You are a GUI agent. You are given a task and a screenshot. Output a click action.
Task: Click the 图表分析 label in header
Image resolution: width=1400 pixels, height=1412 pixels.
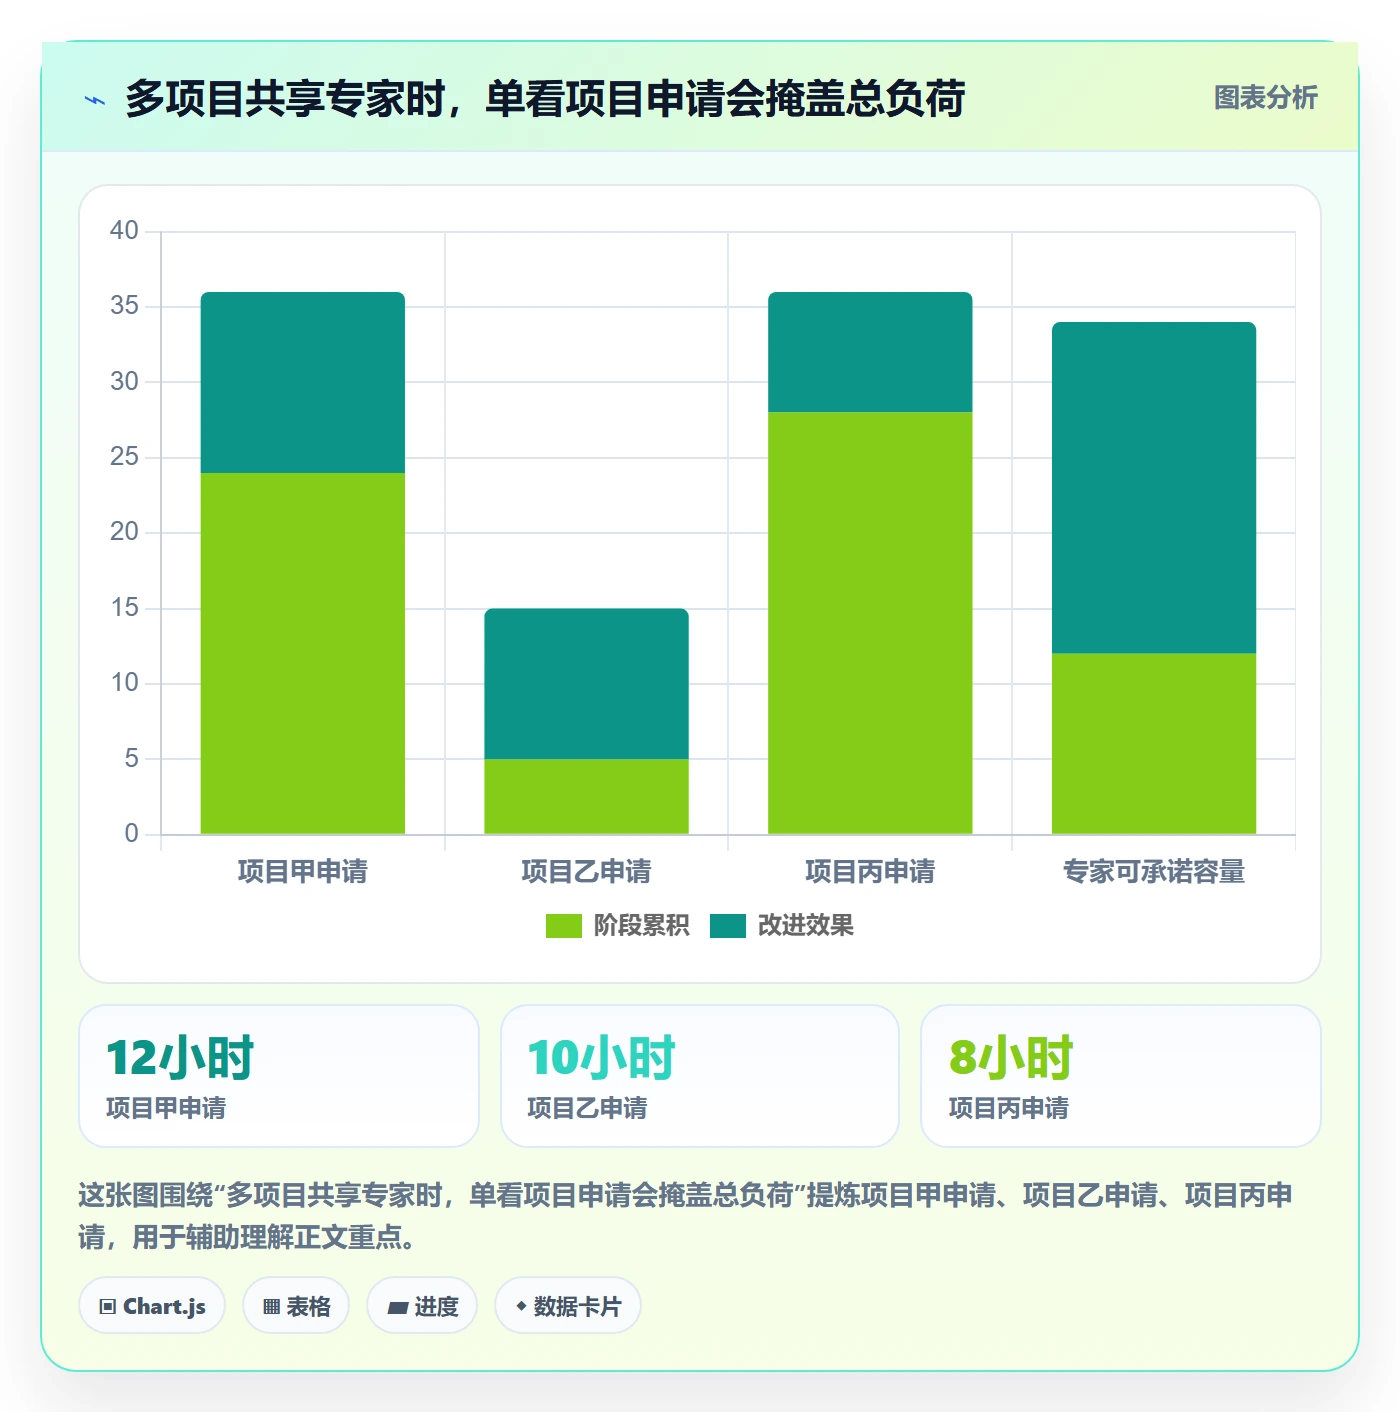1265,98
